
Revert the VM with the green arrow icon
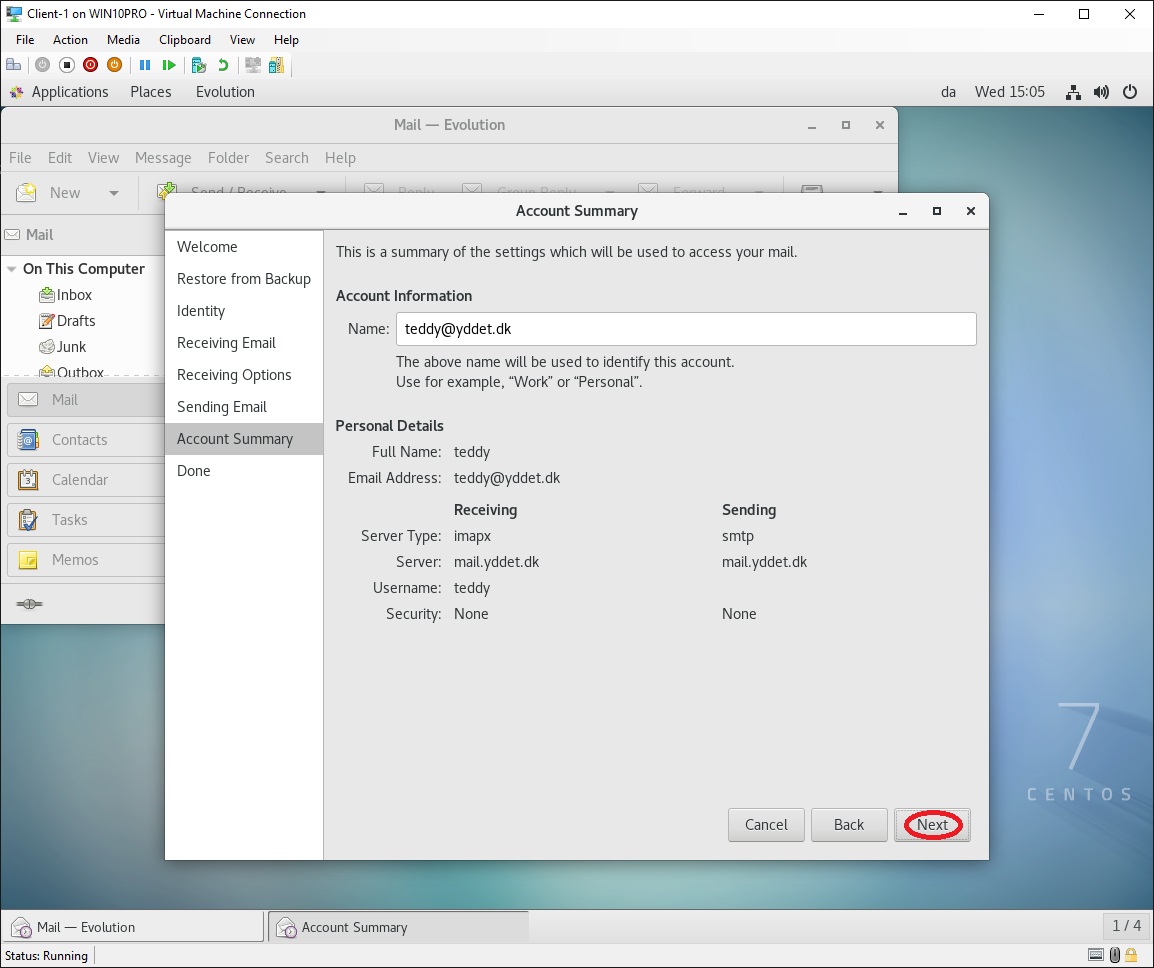222,65
